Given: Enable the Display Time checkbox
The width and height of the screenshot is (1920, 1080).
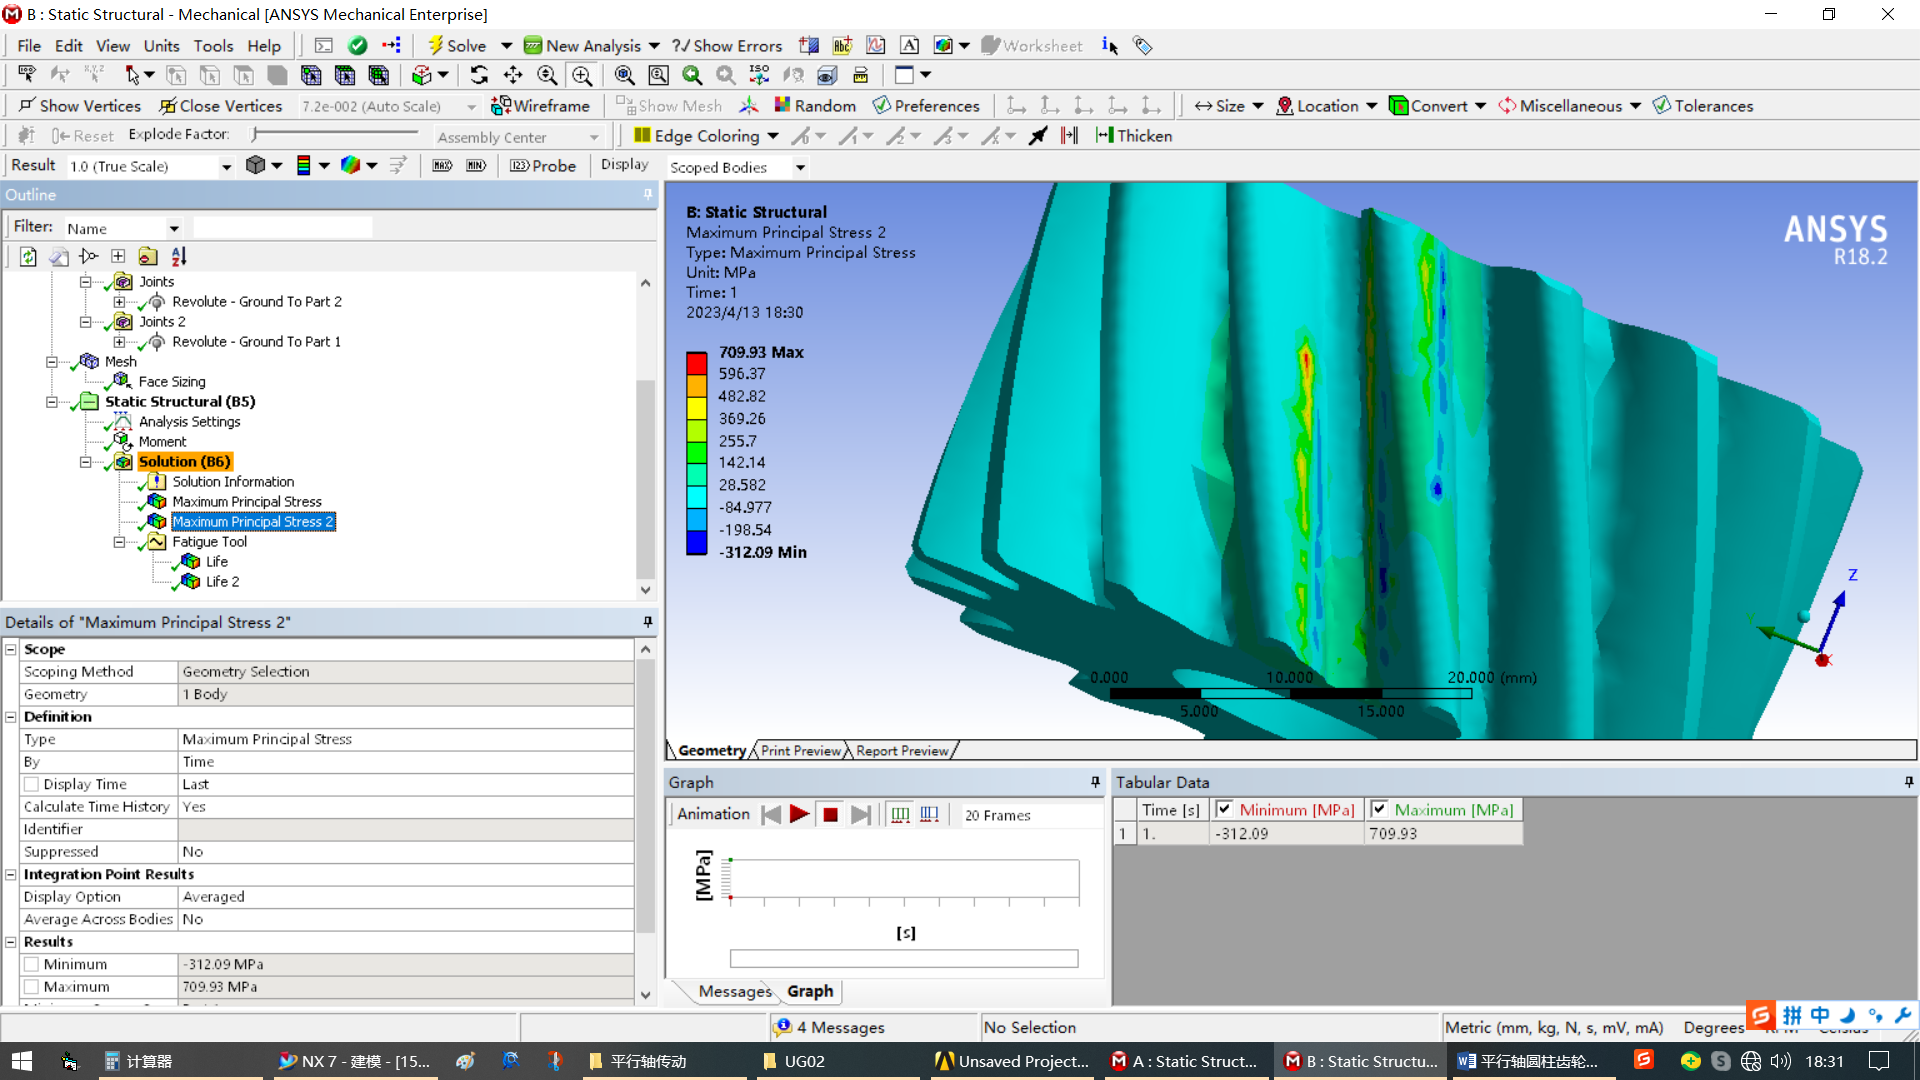Looking at the screenshot, I should point(31,784).
